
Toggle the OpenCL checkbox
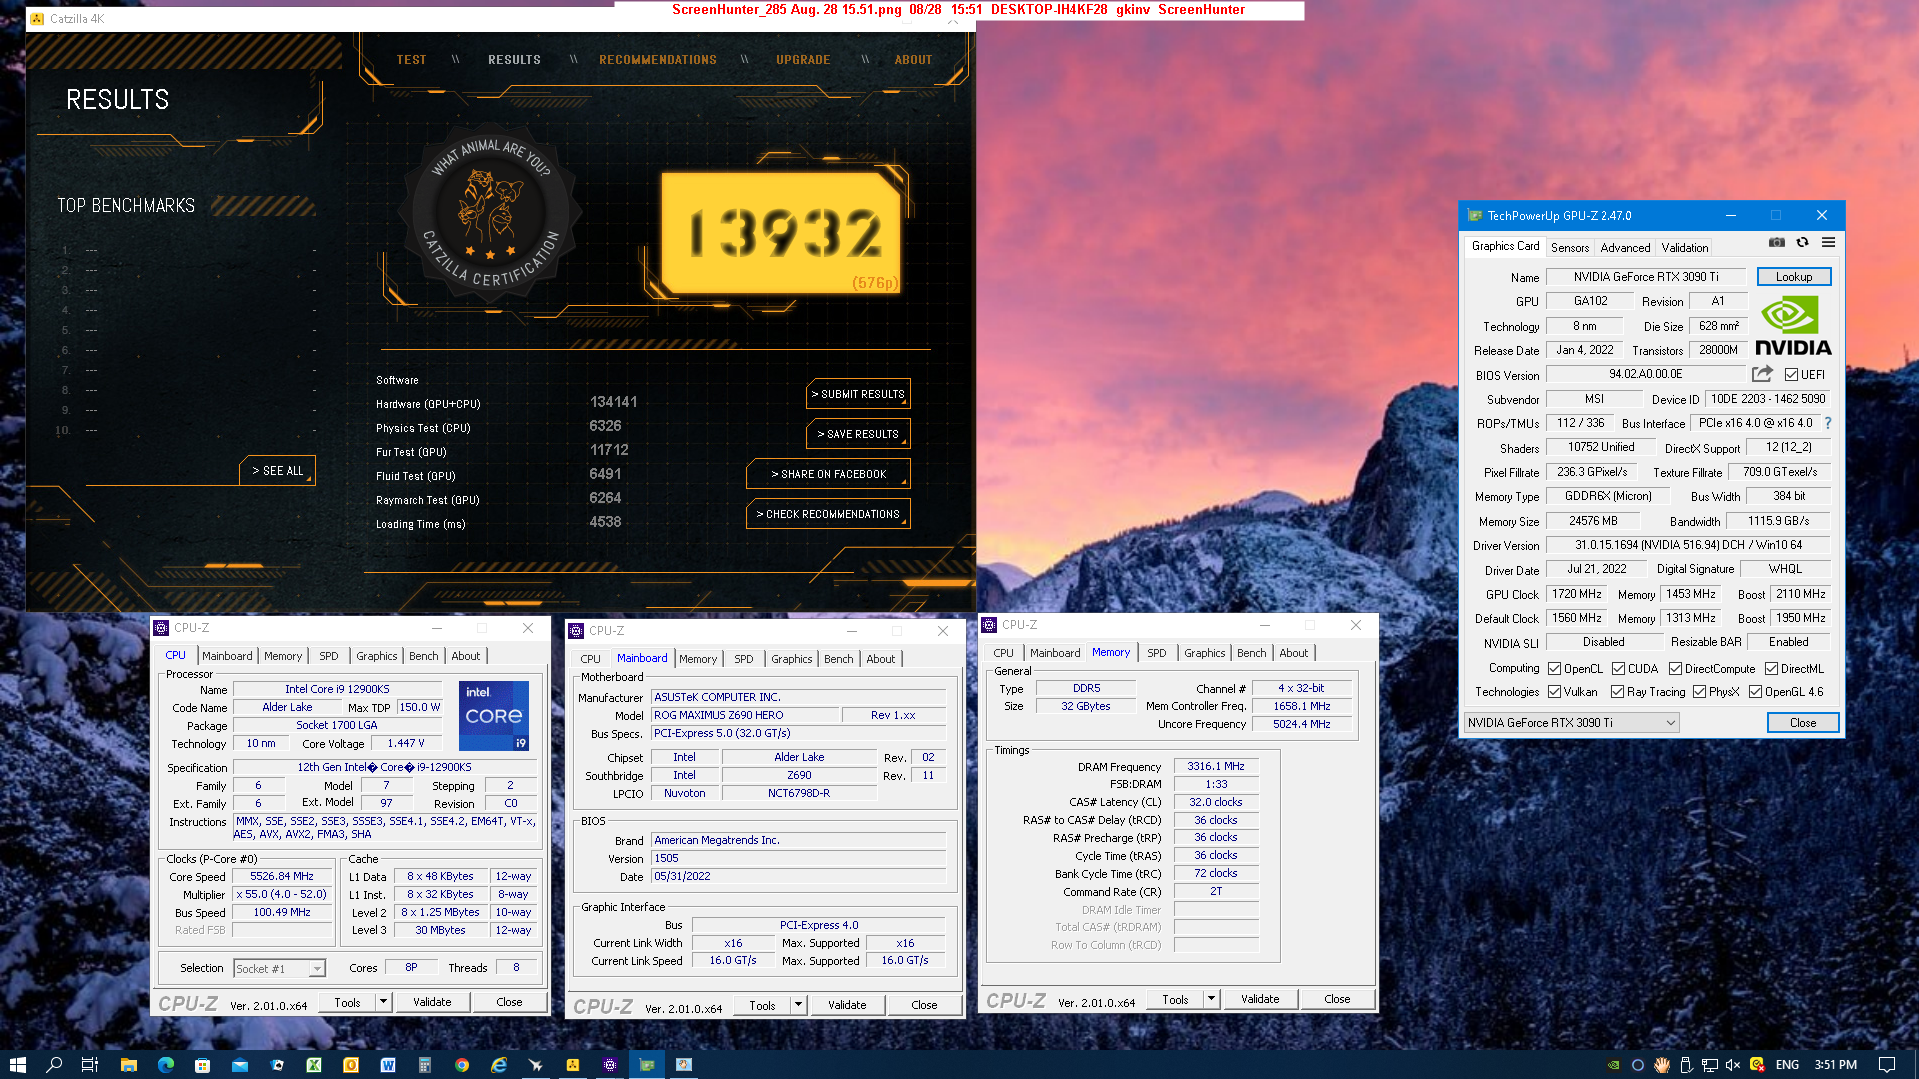coord(1555,669)
